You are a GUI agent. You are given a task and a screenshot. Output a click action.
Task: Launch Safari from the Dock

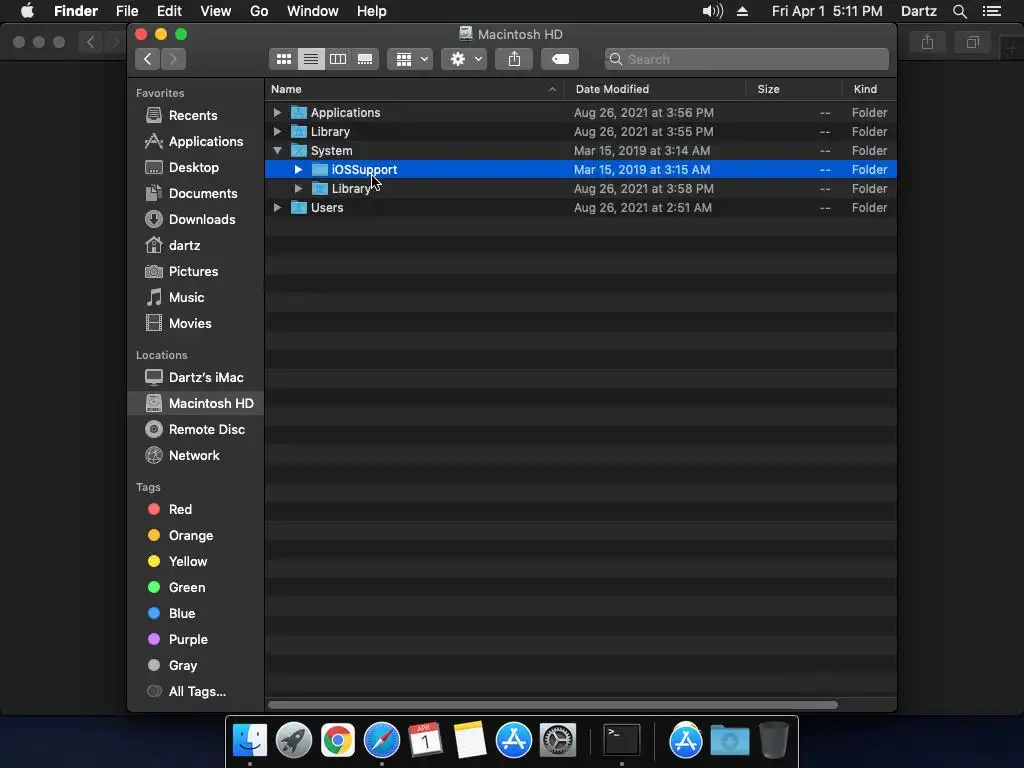(x=381, y=741)
